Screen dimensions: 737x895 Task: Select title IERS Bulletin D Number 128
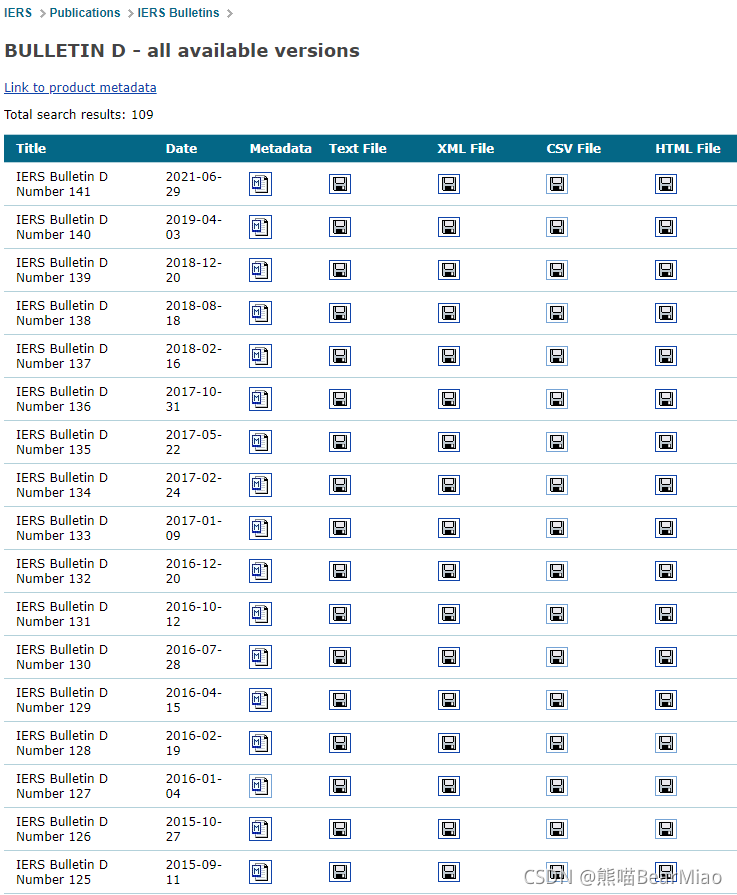[62, 743]
